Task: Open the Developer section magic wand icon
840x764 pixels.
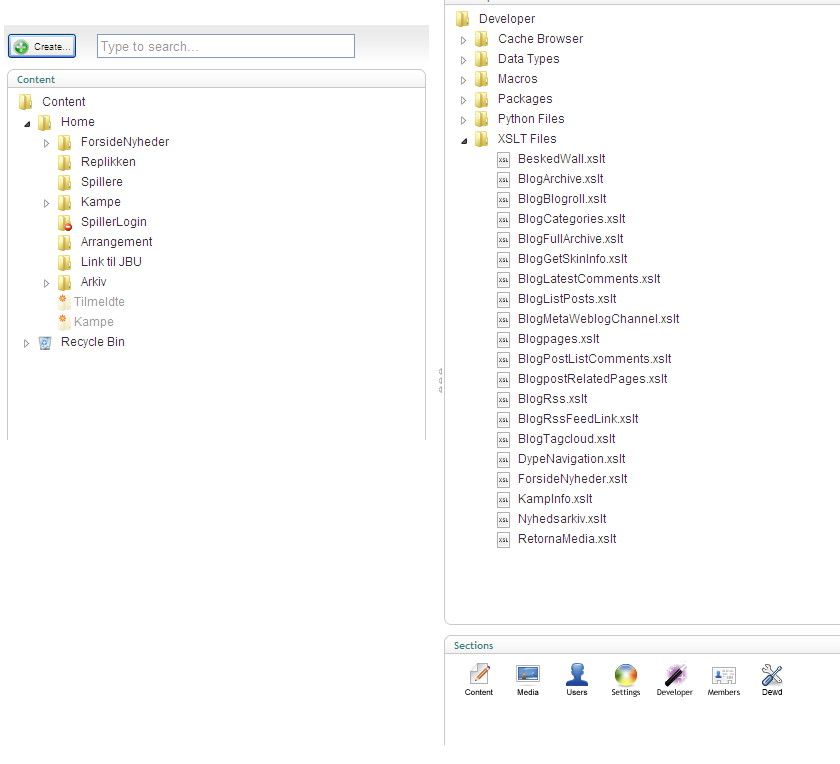Action: tap(675, 675)
